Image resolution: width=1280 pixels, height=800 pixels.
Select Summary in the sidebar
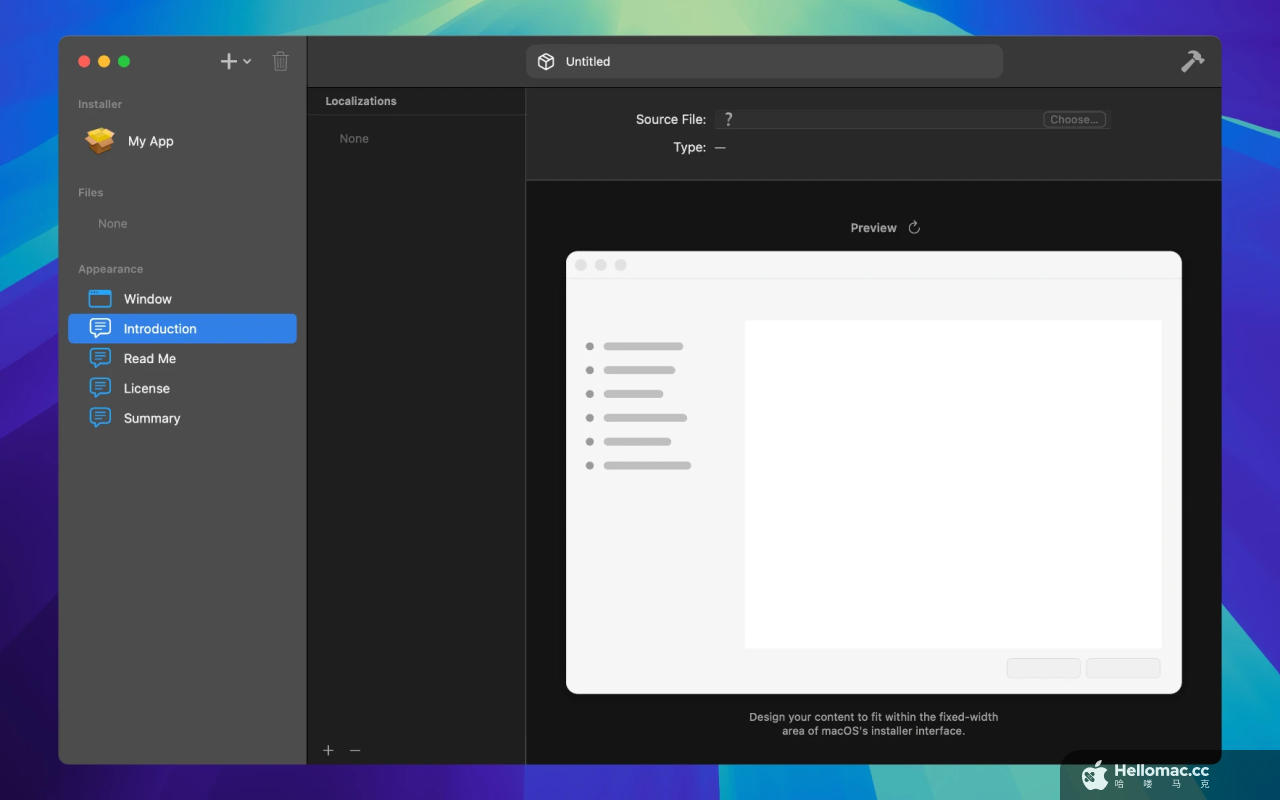point(182,418)
